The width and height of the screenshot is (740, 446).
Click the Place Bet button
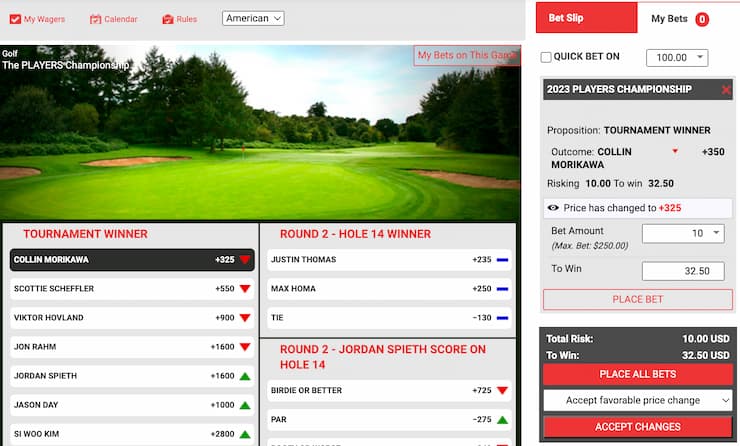click(x=638, y=299)
